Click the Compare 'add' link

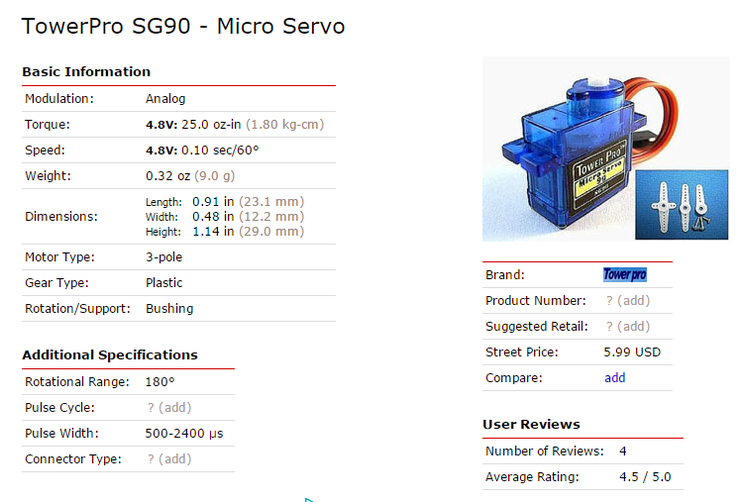615,378
